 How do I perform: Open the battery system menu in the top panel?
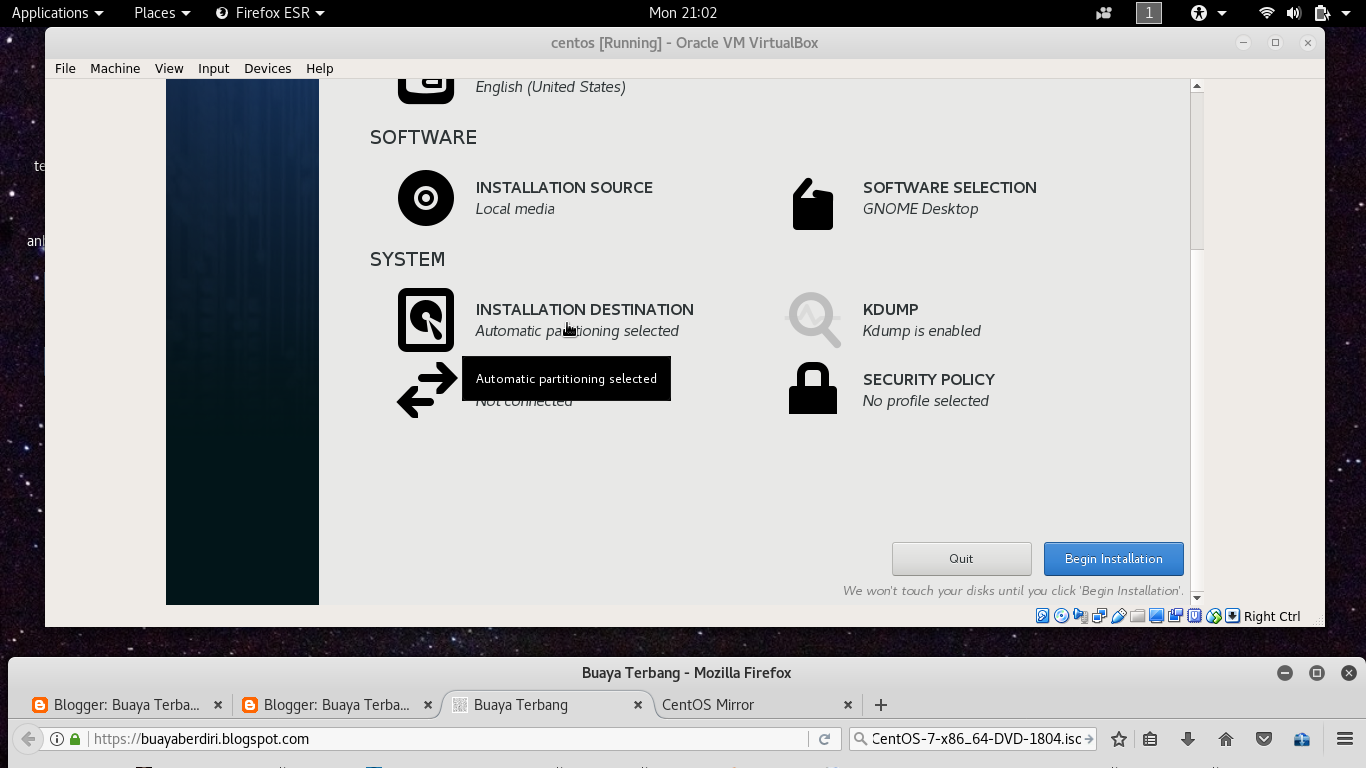(1332, 13)
